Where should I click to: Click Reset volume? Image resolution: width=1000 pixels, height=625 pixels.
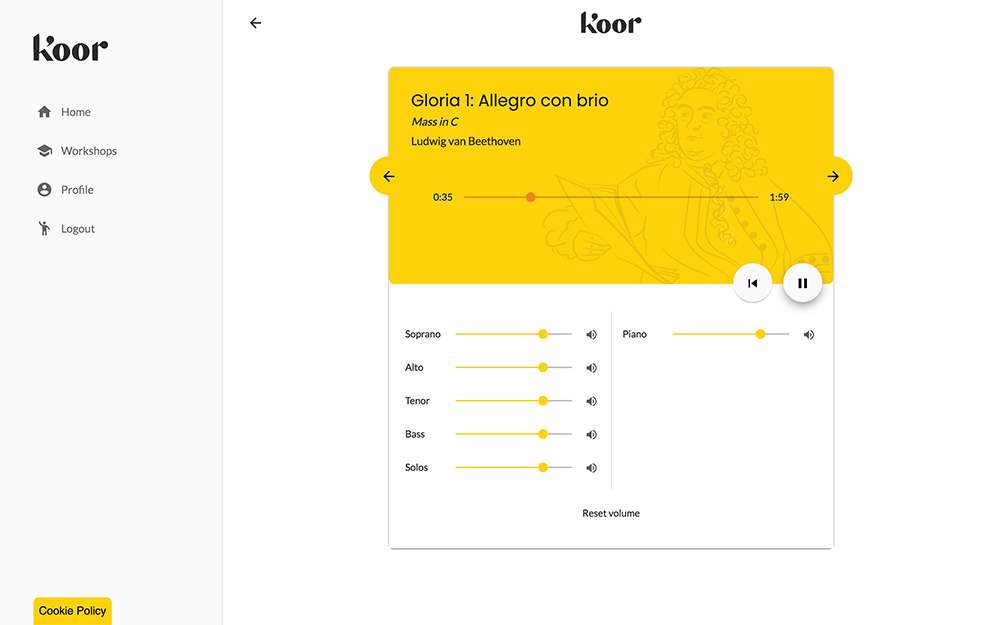611,513
